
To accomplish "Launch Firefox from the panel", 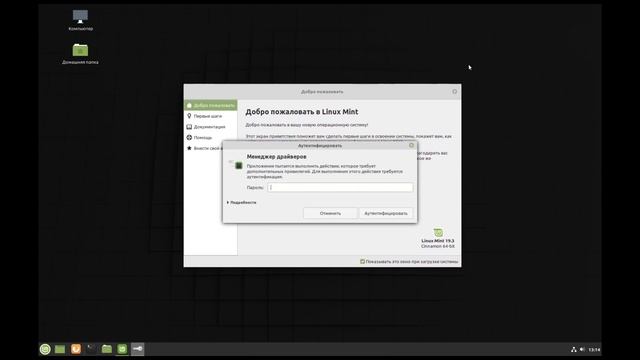I will pyautogui.click(x=76, y=349).
